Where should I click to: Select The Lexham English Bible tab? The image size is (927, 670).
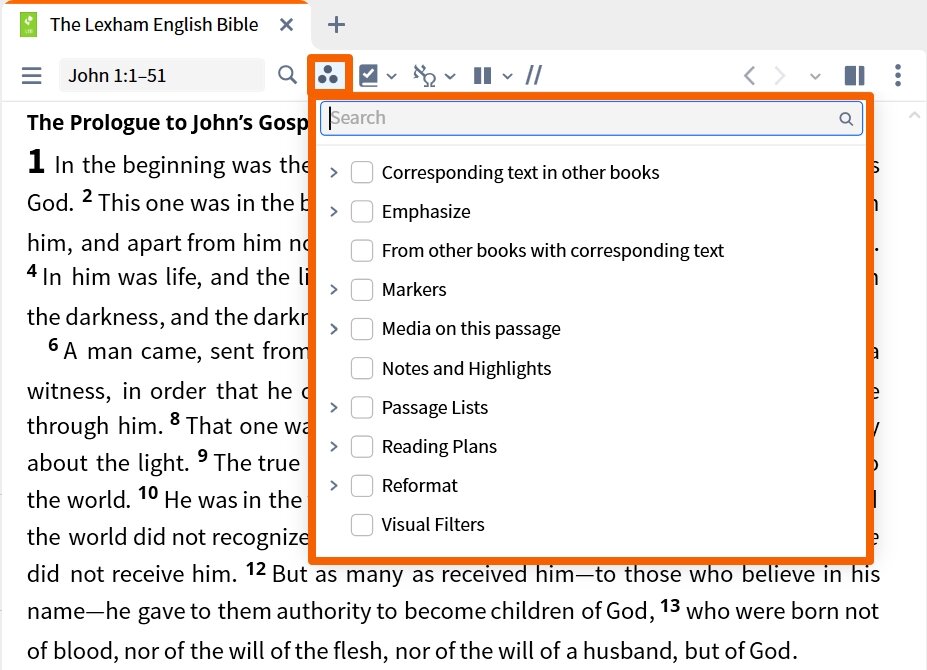coord(154,25)
